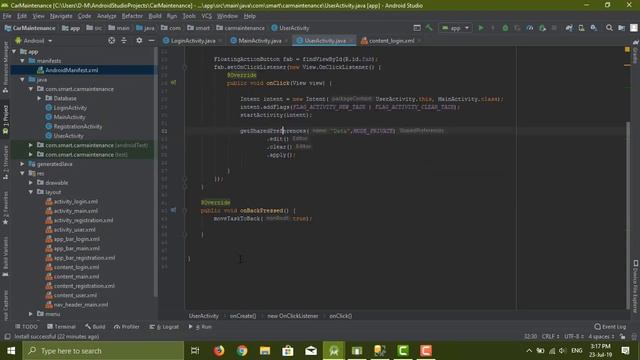Collapse the java folder node
Screen dimensions: 640x360
point(22,80)
